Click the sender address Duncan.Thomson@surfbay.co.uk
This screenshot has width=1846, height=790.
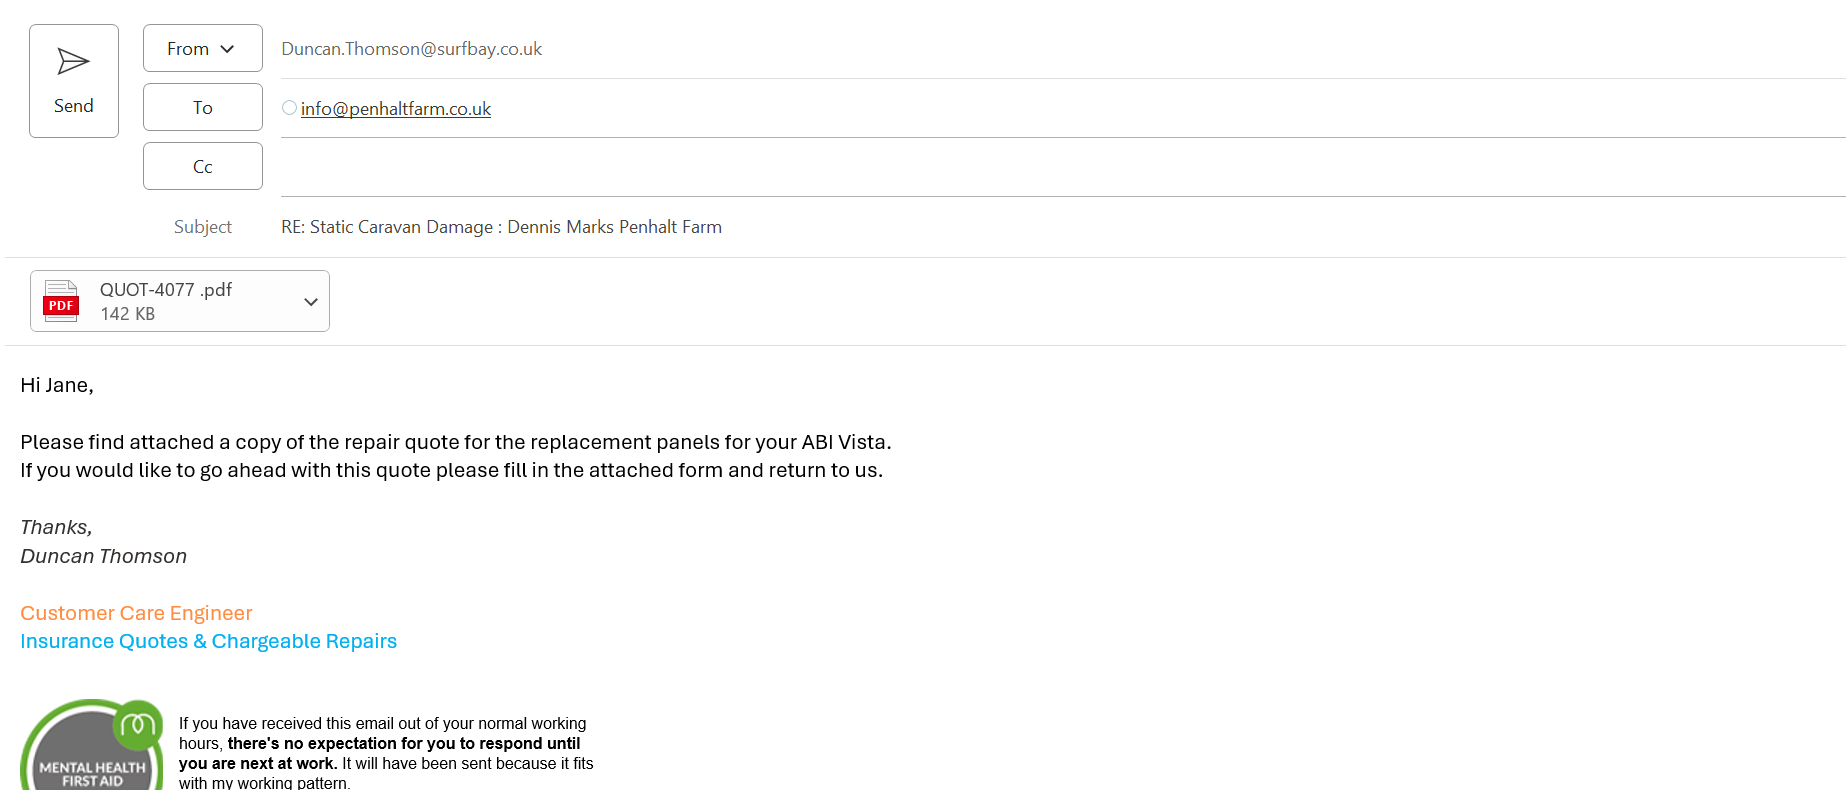411,49
